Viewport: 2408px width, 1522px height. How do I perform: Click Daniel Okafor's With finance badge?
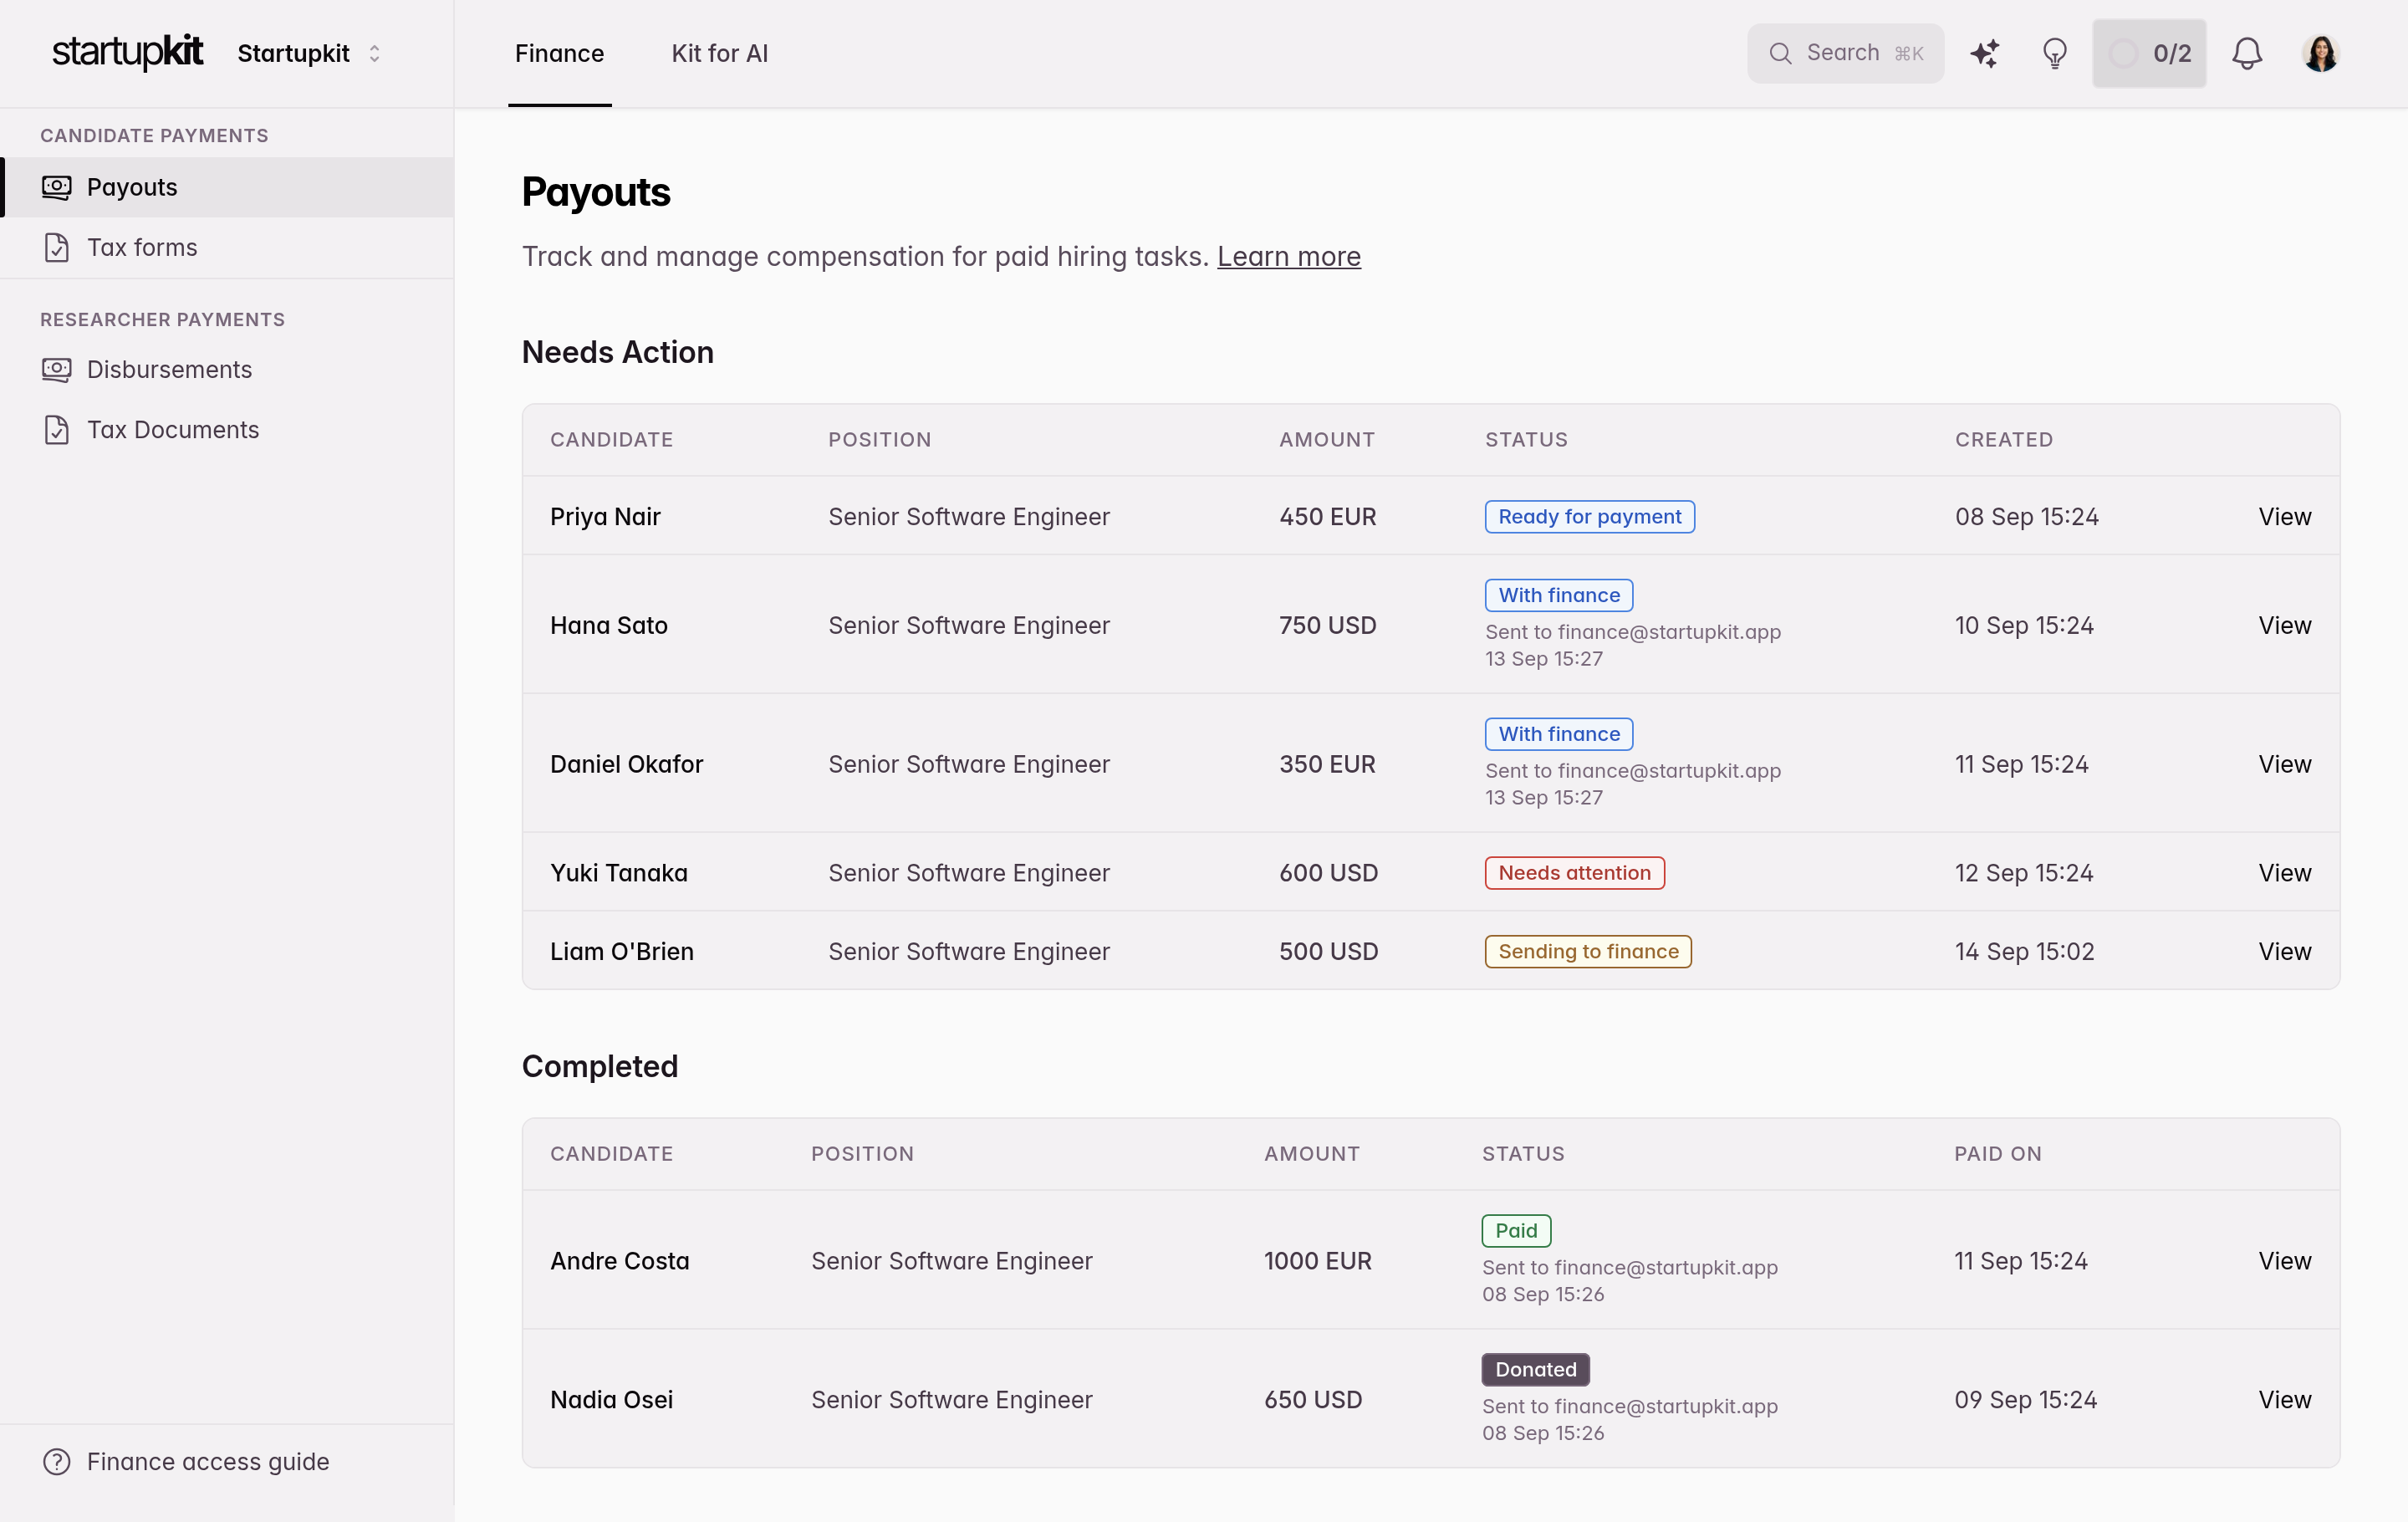point(1558,734)
